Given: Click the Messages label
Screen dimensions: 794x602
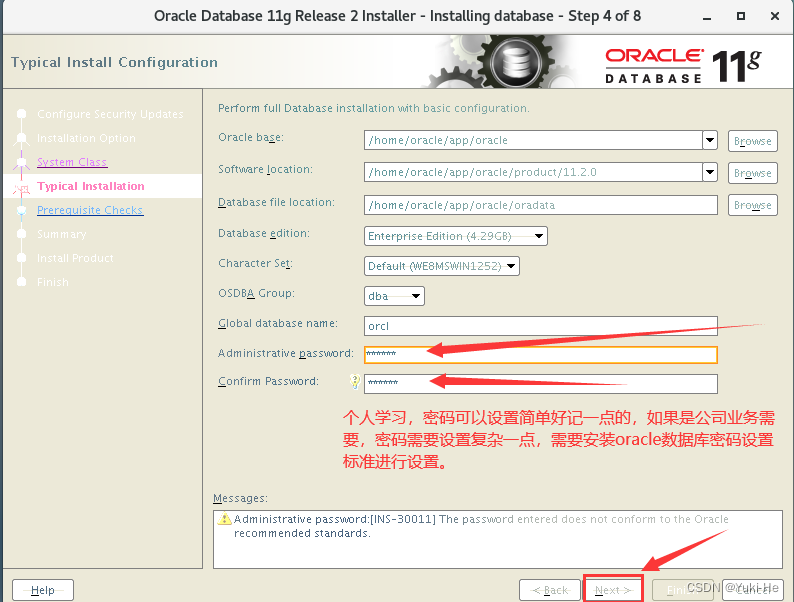Looking at the screenshot, I should click(240, 498).
